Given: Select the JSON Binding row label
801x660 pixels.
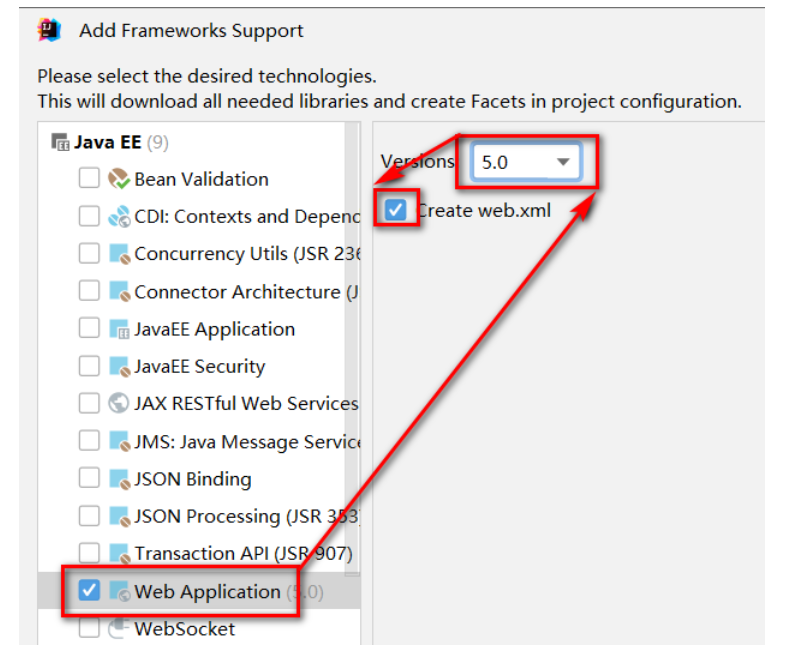Looking at the screenshot, I should tap(193, 479).
